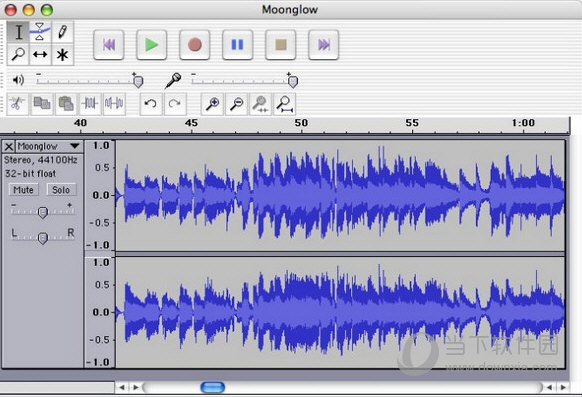Screen dimensions: 582x397
Task: Adjust input volume slider handle
Action: [293, 81]
